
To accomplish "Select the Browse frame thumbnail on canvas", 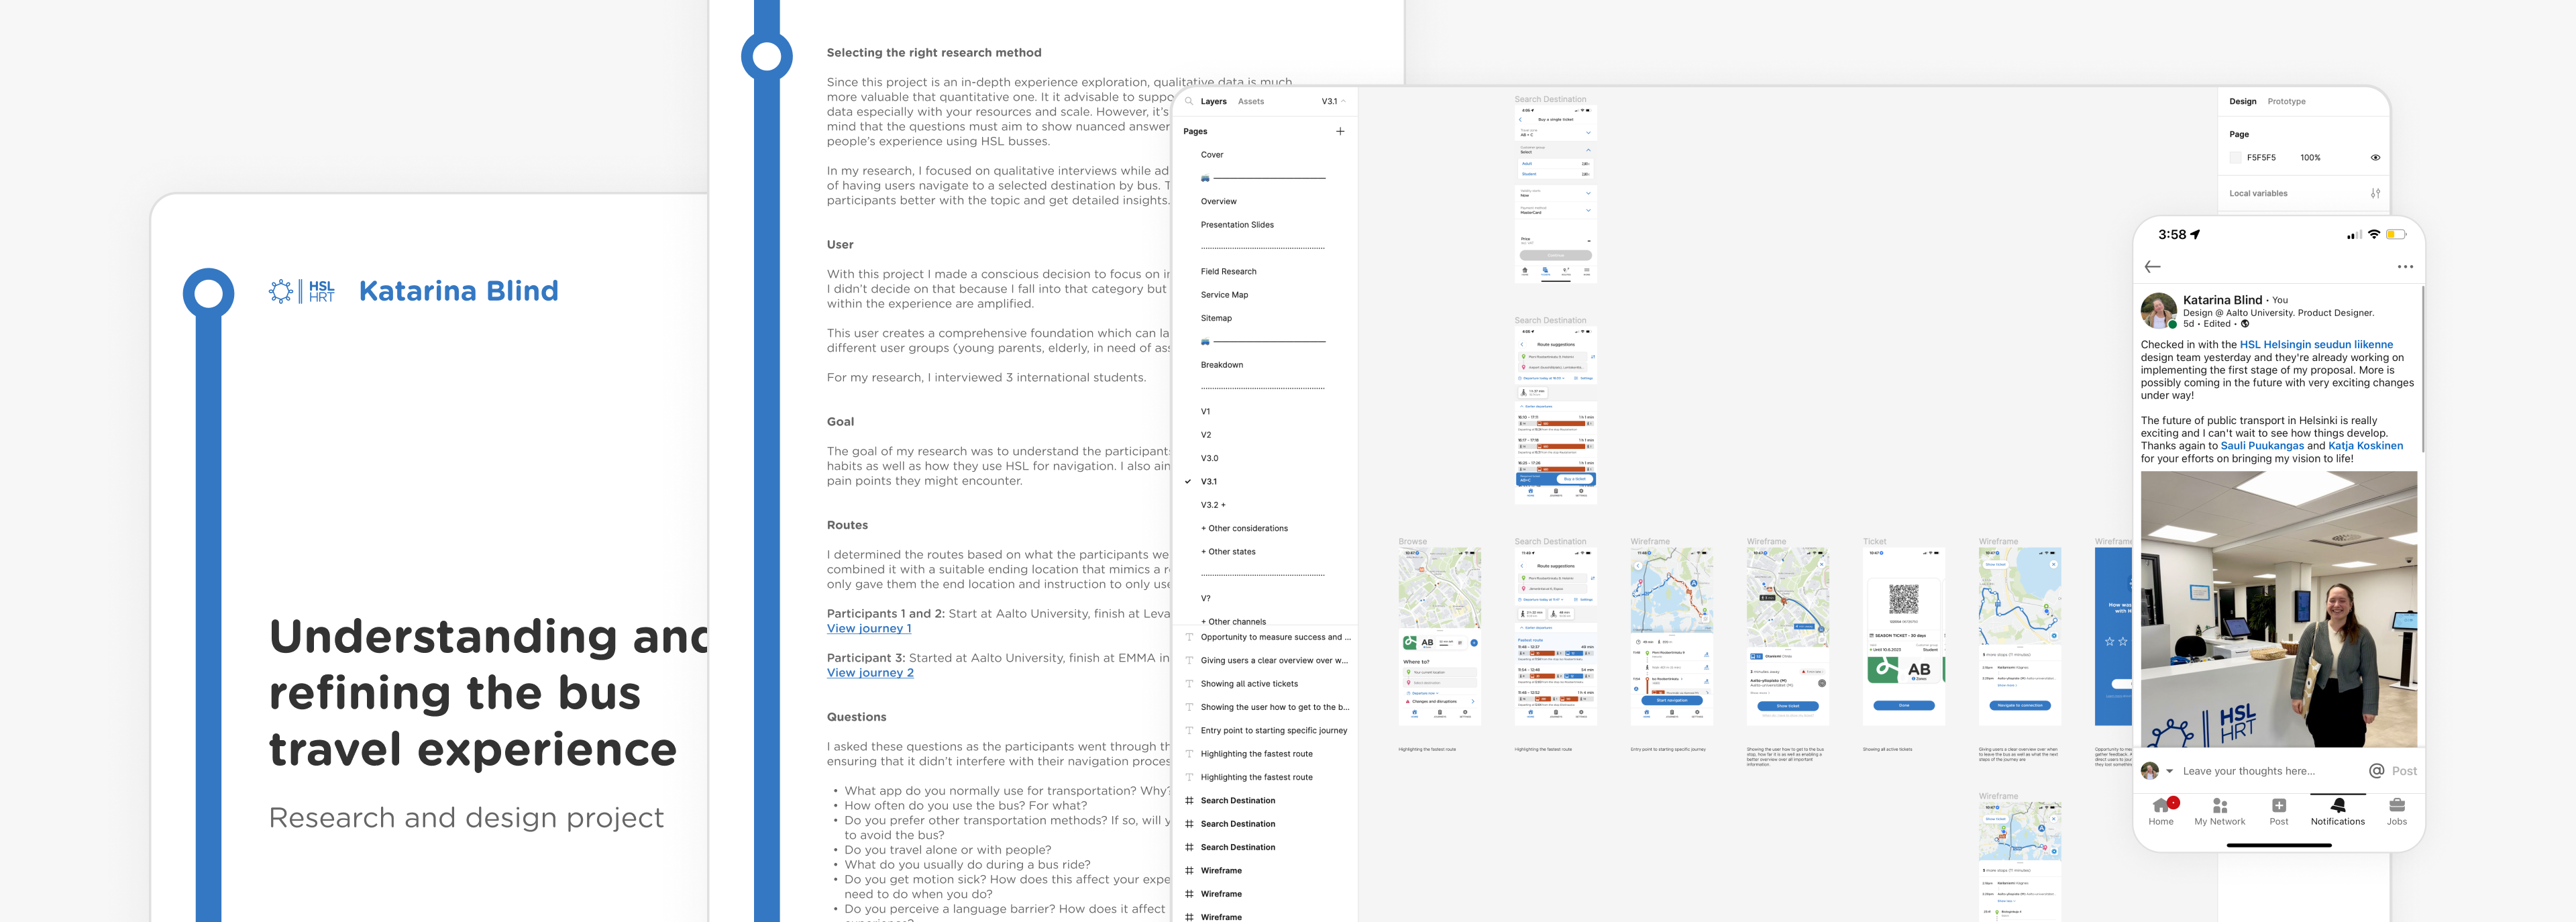I will tap(1439, 636).
